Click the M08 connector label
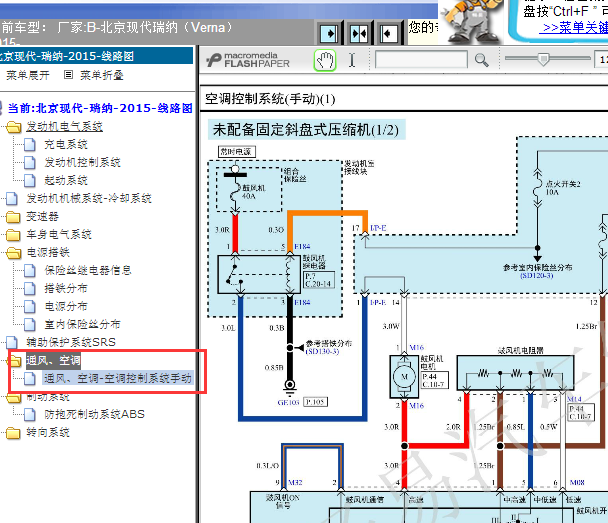Viewport: 608px width, 523px height. pyautogui.click(x=577, y=482)
